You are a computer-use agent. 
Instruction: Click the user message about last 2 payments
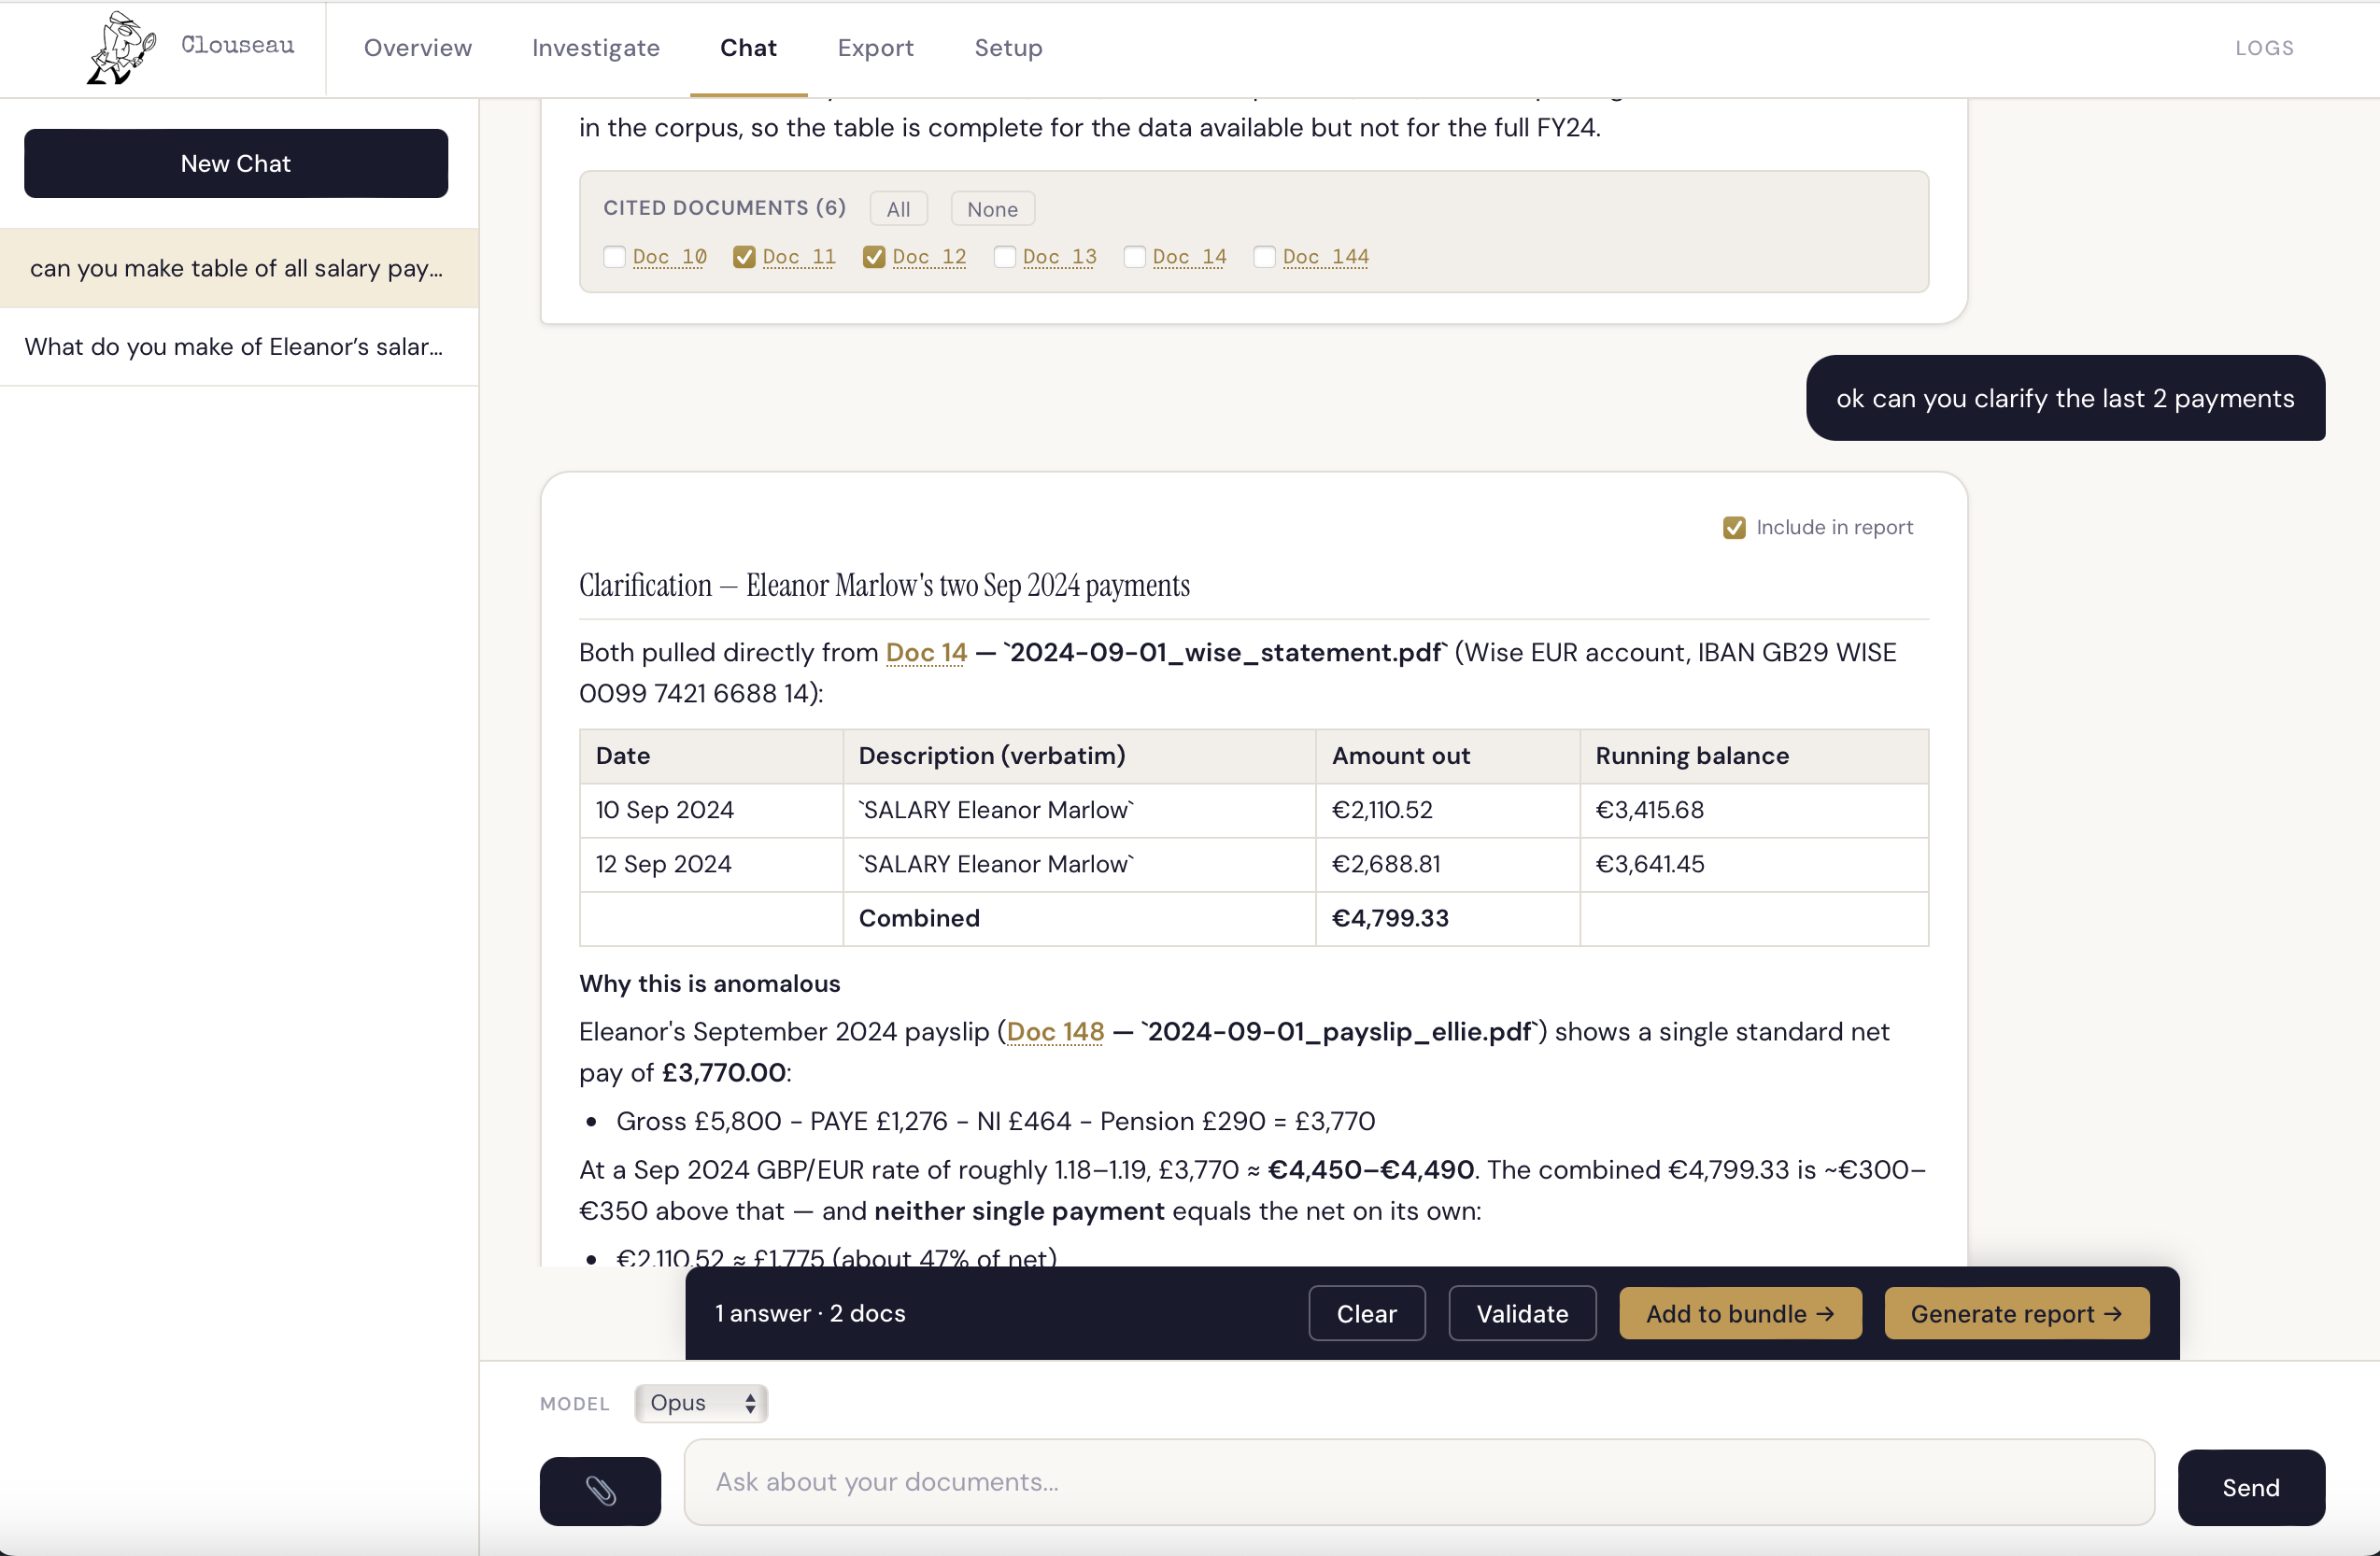[2065, 398]
